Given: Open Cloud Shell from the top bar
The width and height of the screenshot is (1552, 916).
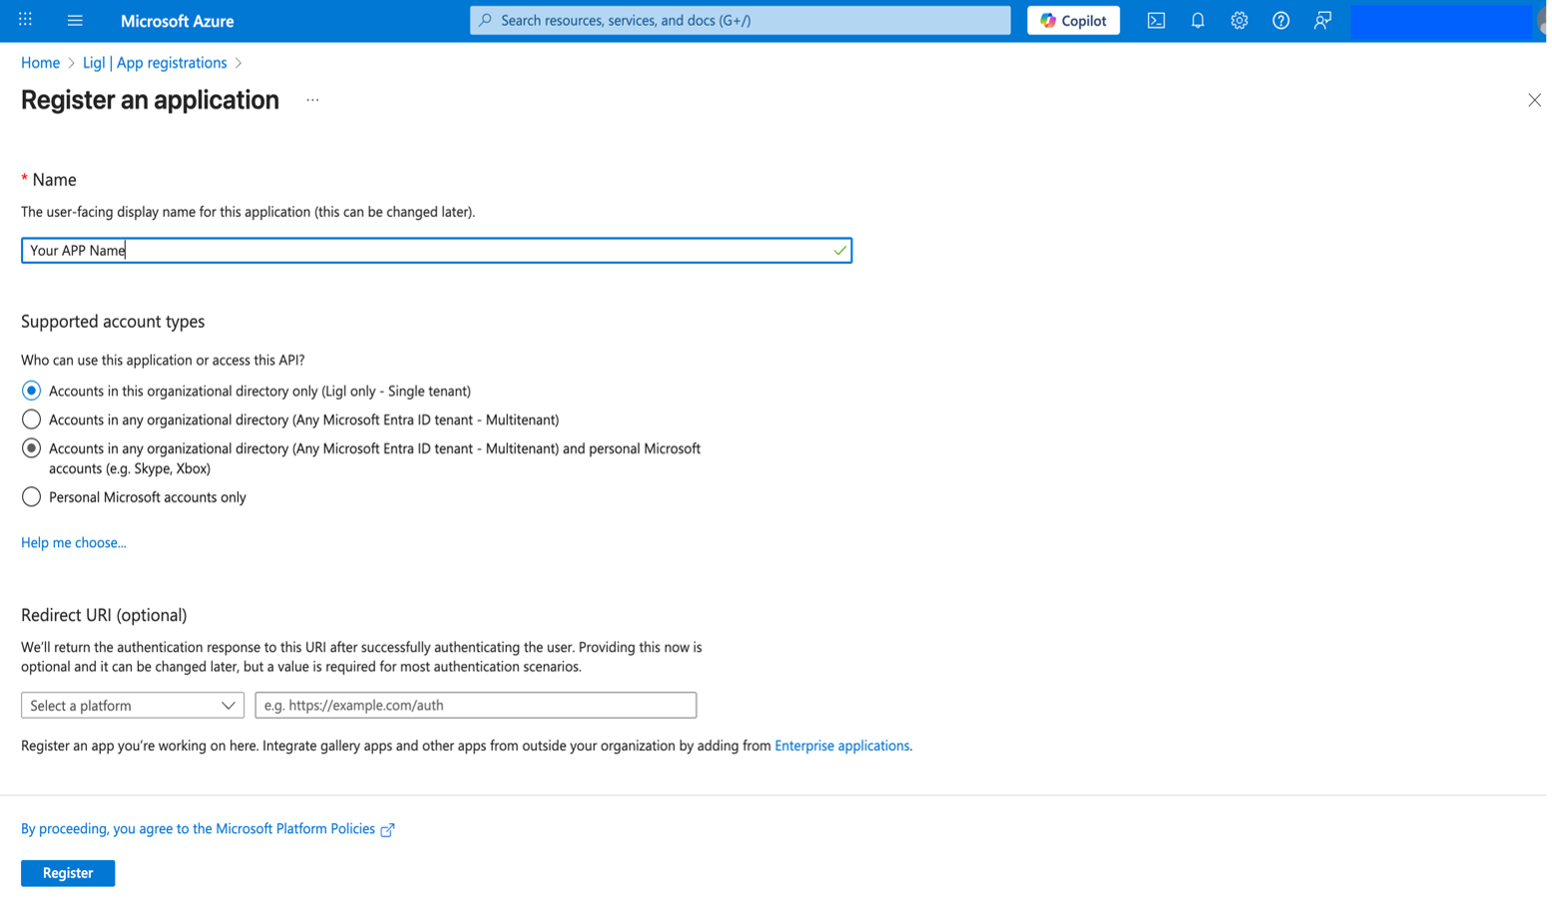Looking at the screenshot, I should point(1156,20).
